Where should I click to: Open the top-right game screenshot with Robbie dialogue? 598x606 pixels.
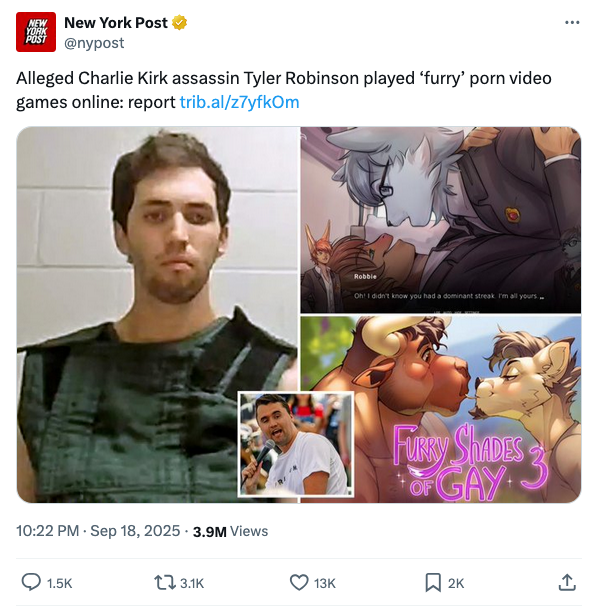(x=441, y=220)
